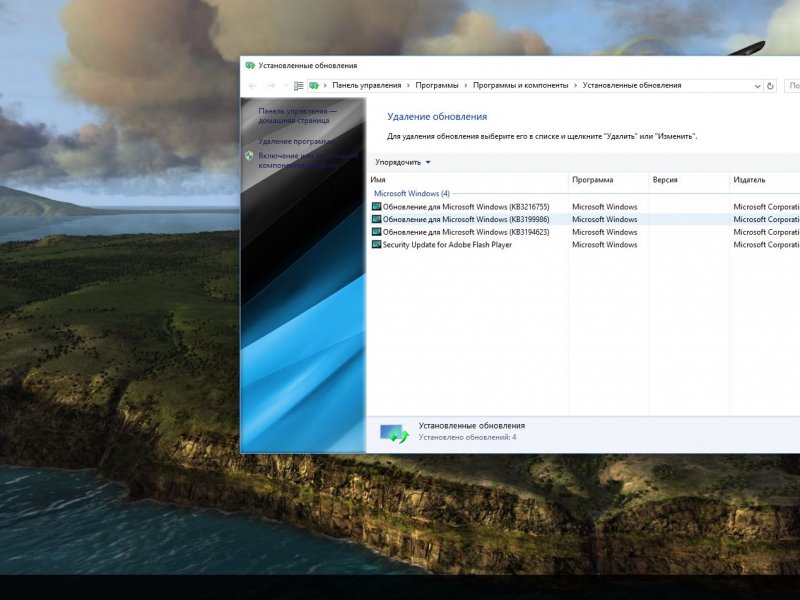Click the Program cell of KB3199986
Image resolution: width=800 pixels, height=600 pixels.
[x=605, y=219]
